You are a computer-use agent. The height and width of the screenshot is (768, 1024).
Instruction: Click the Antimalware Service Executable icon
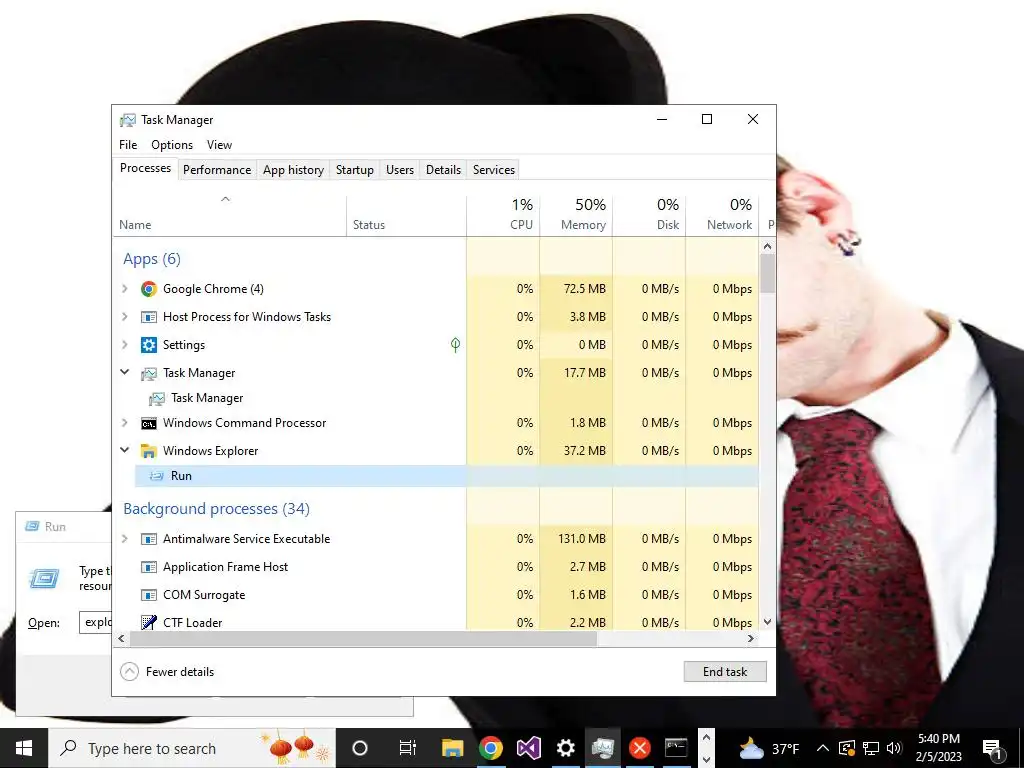(149, 539)
